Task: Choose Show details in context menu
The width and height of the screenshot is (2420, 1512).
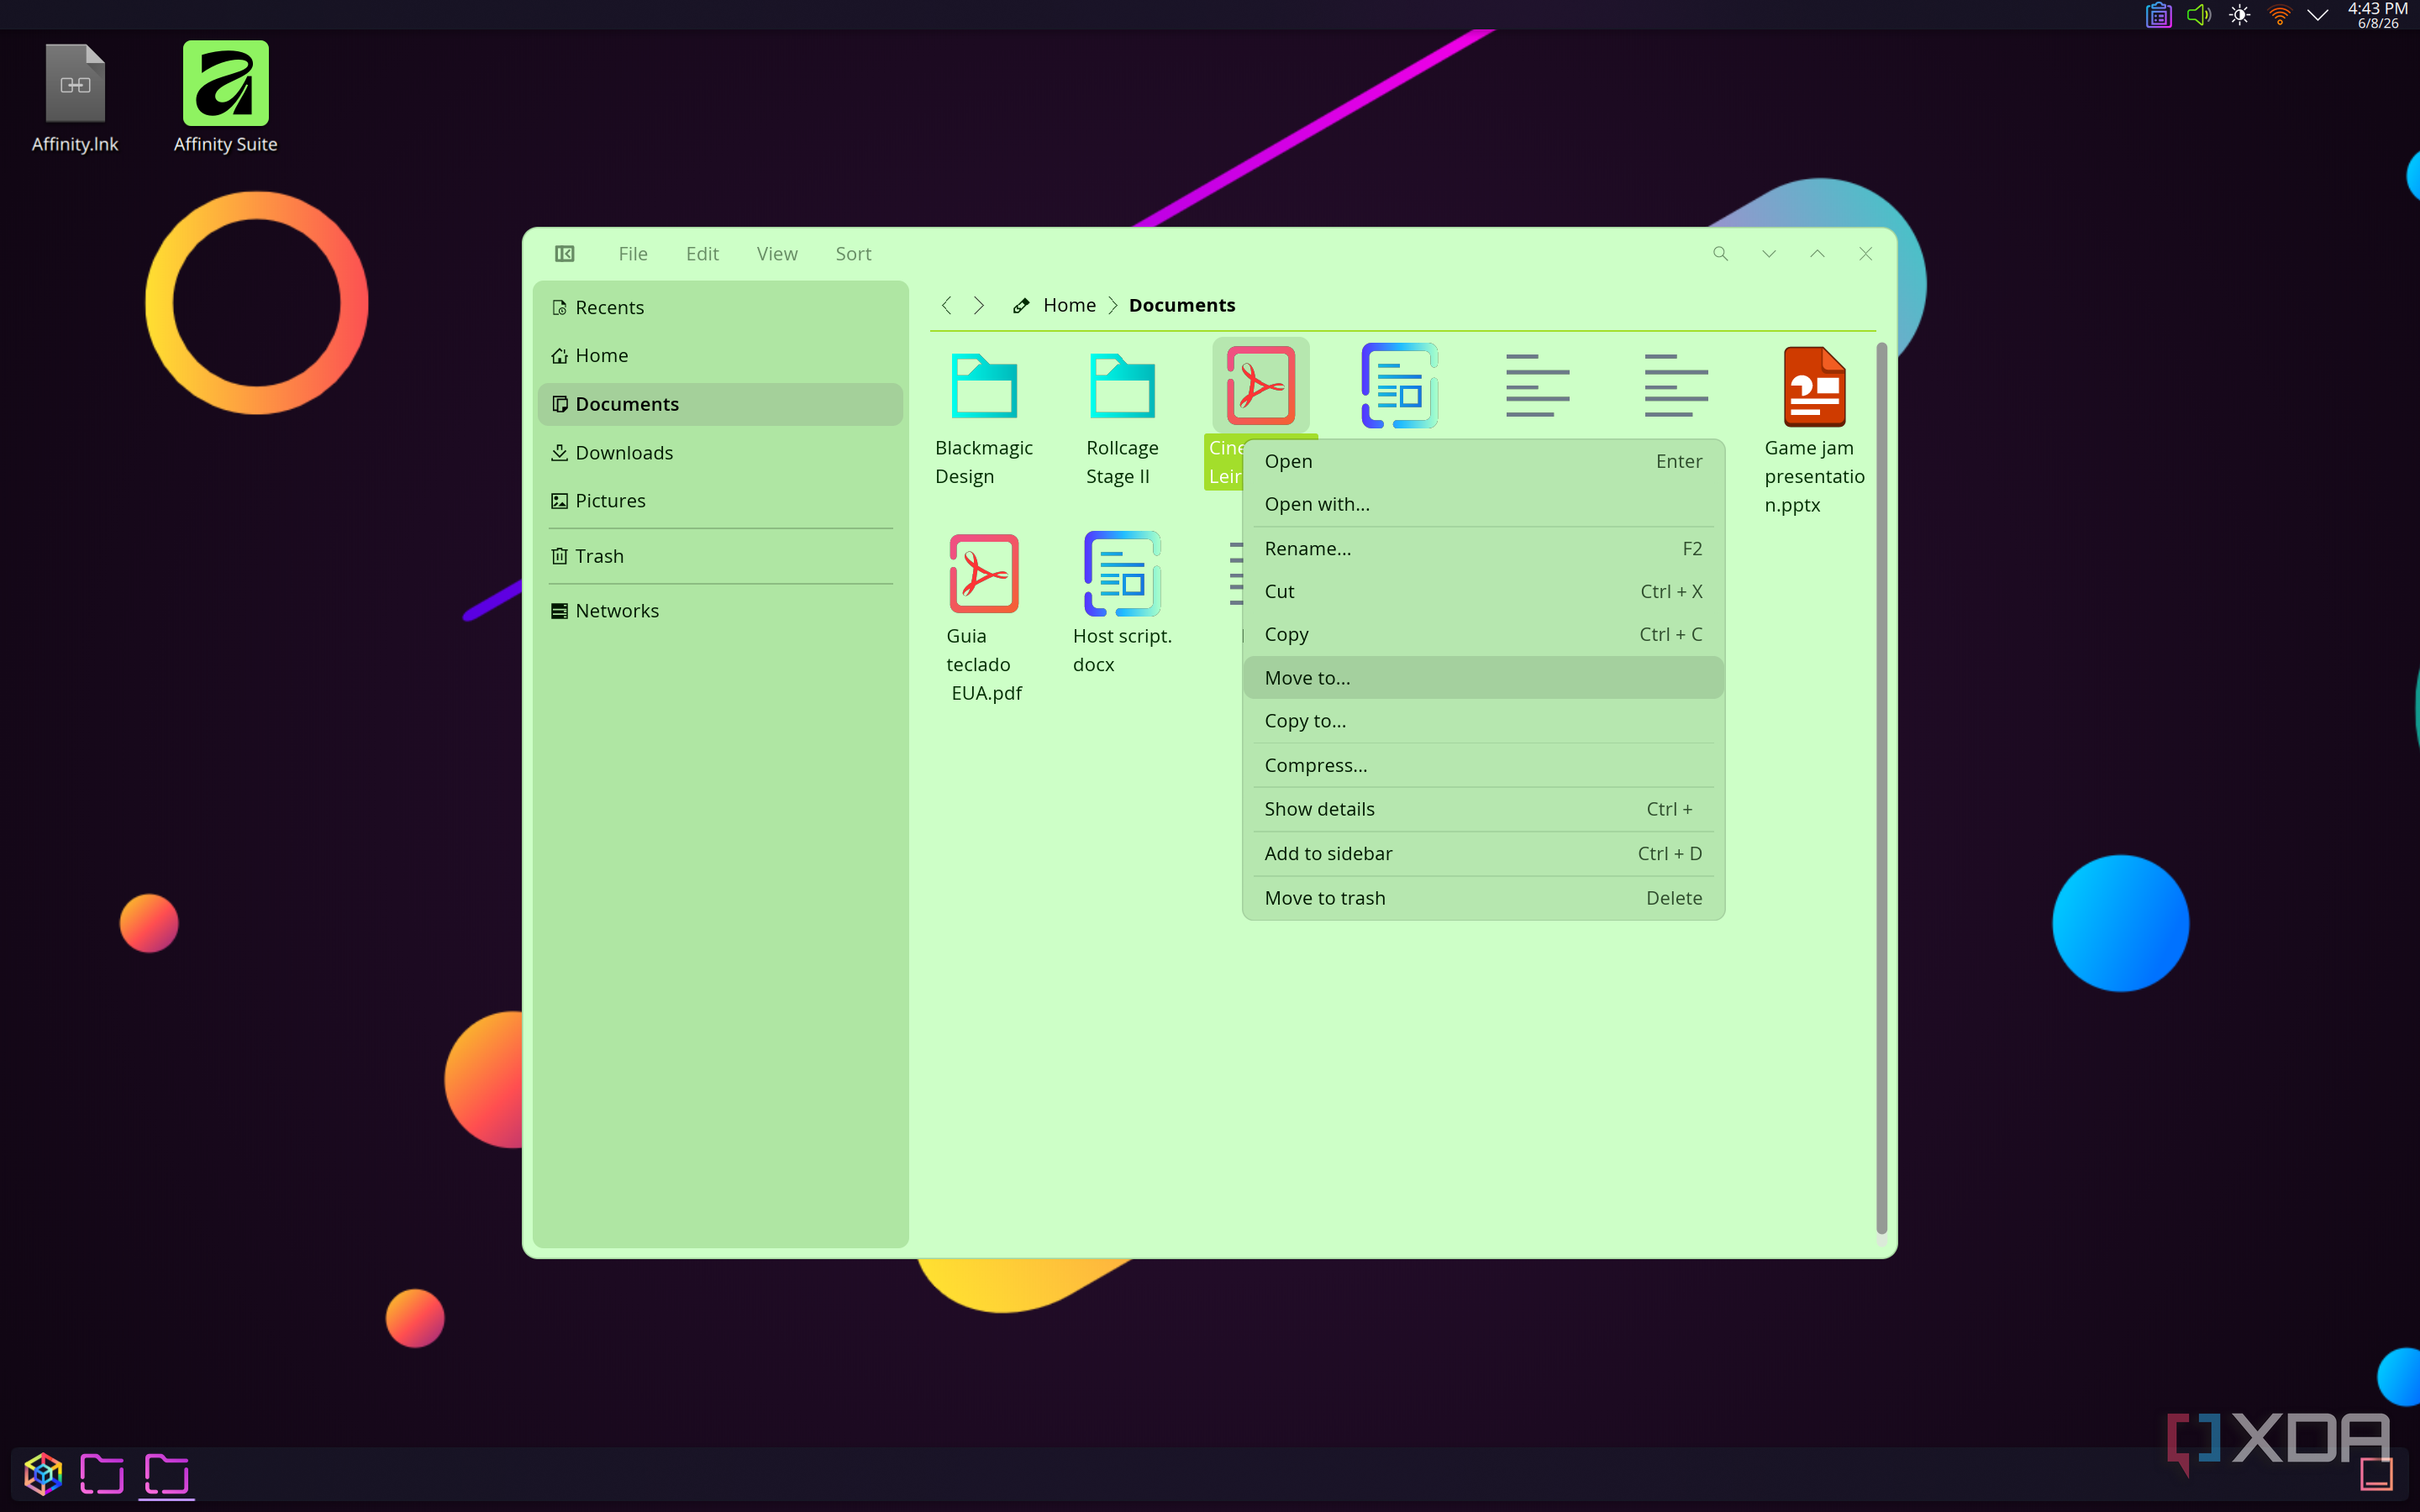Action: point(1483,809)
